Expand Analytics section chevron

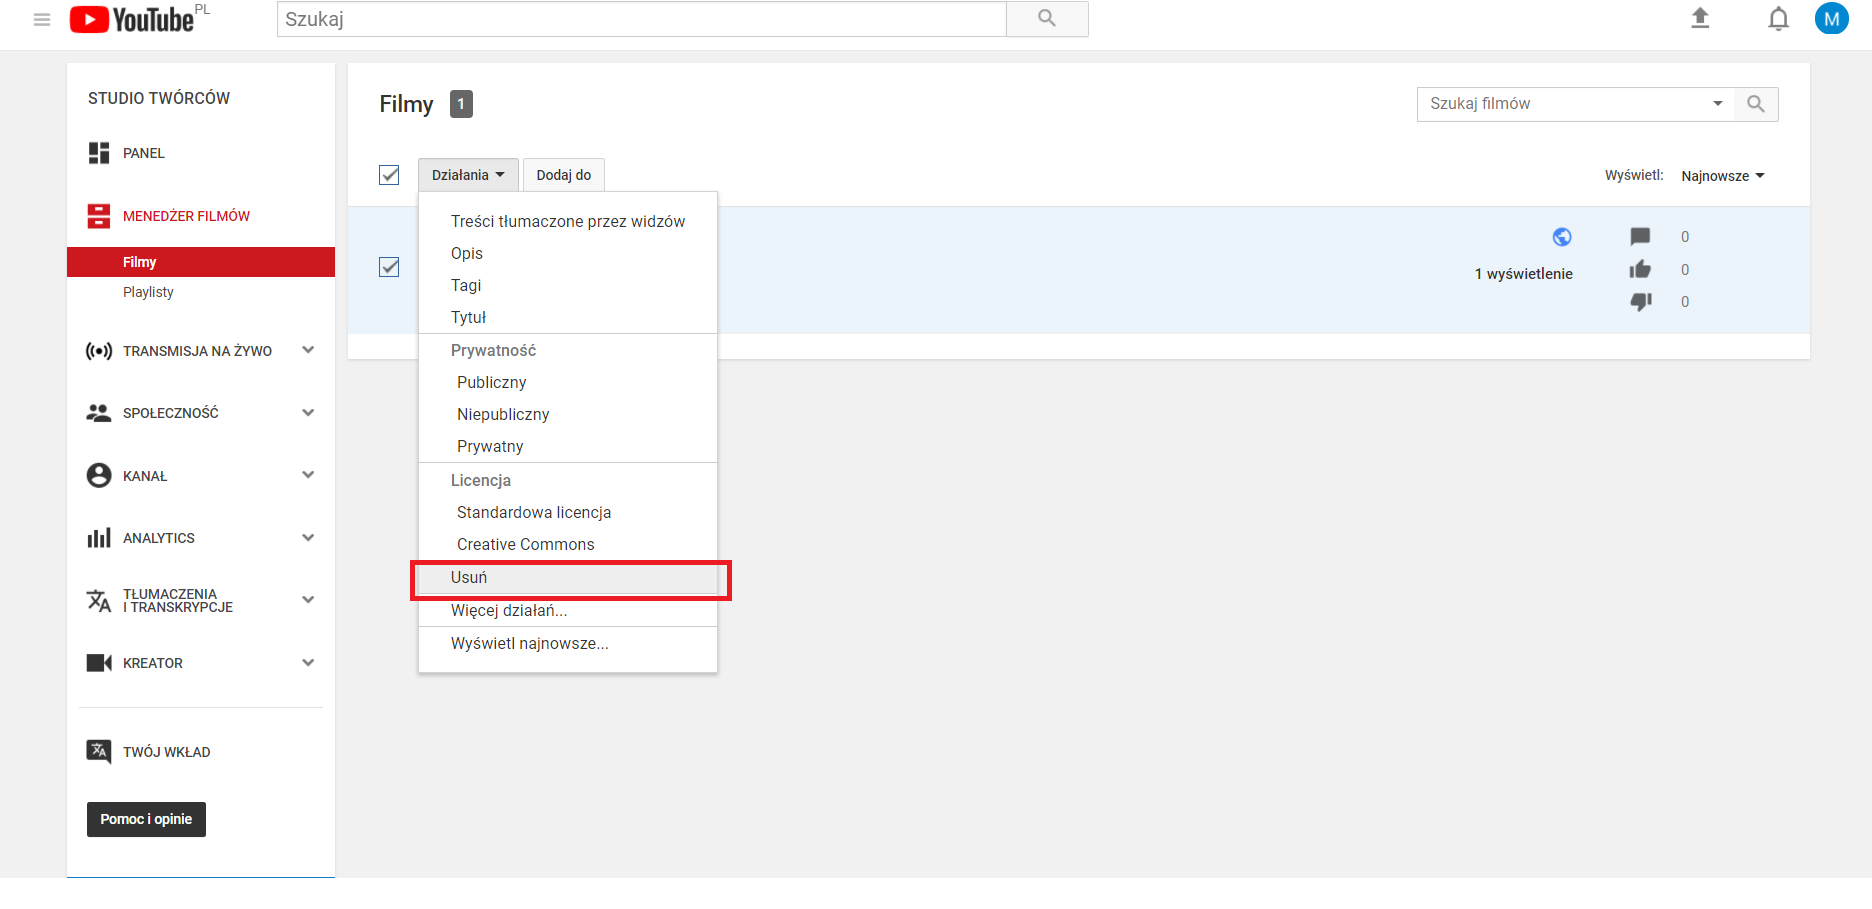point(308,537)
